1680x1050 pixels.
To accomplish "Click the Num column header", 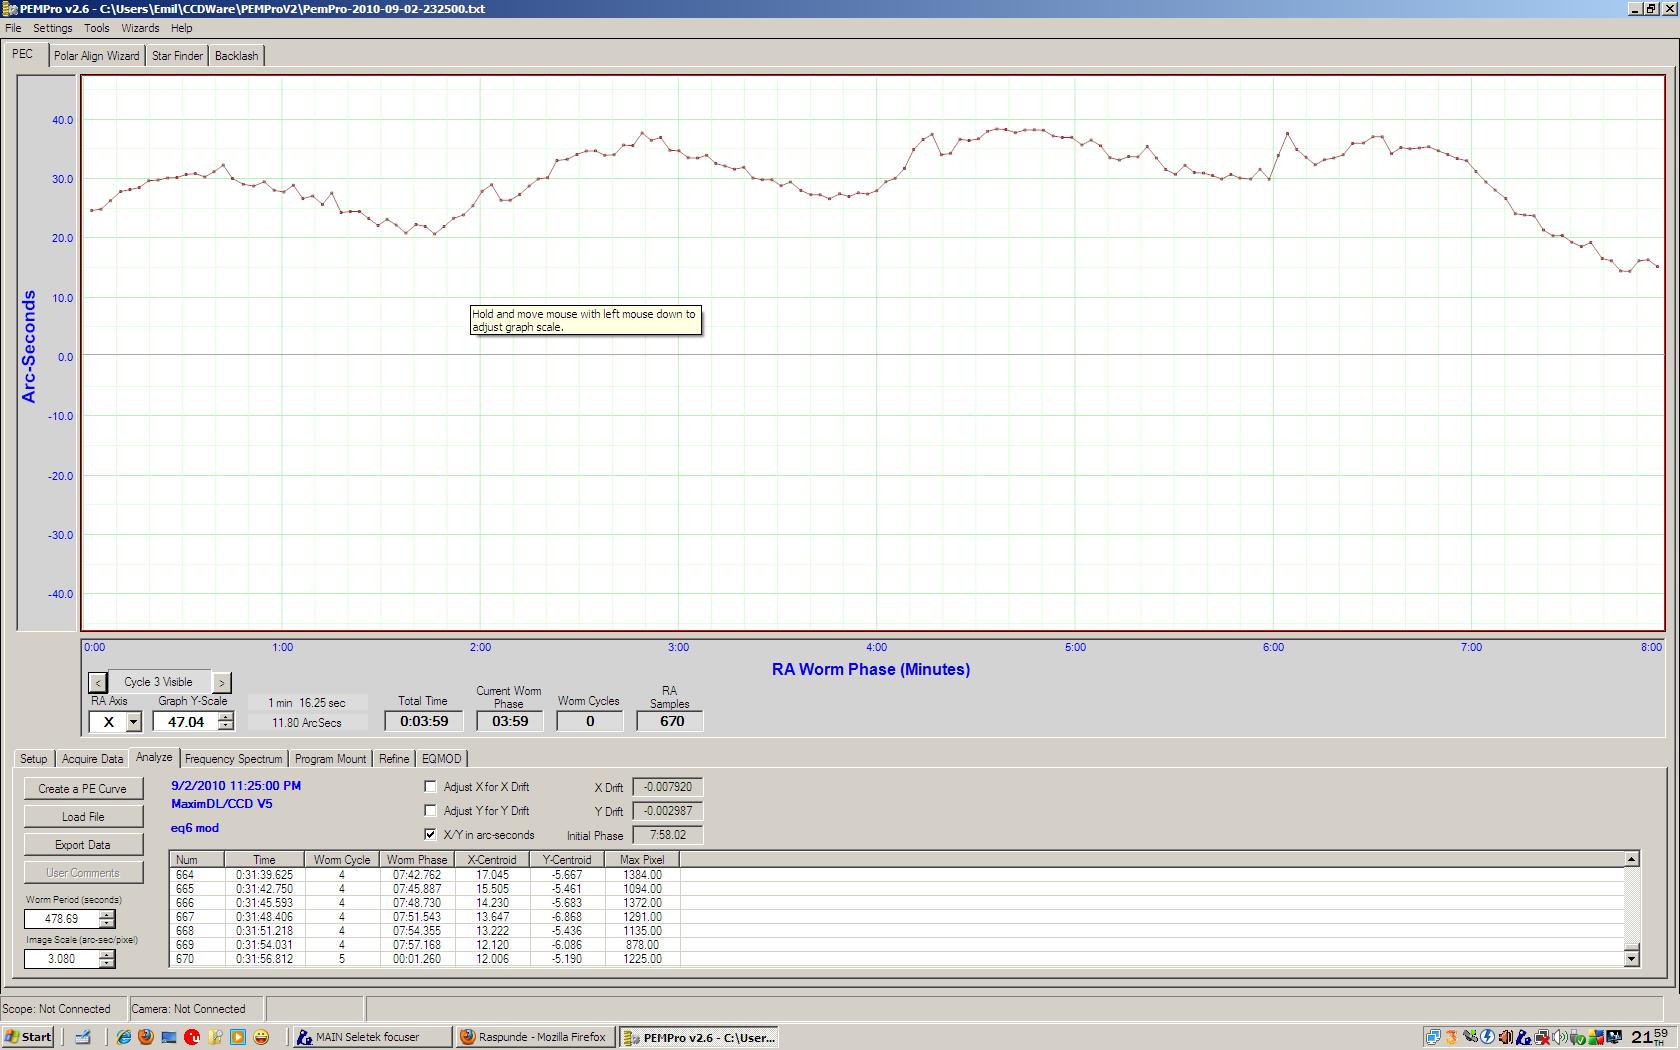I will pyautogui.click(x=197, y=859).
